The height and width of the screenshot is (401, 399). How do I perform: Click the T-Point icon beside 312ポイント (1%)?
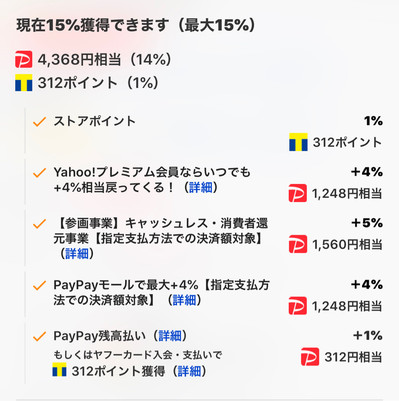pyautogui.click(x=24, y=83)
